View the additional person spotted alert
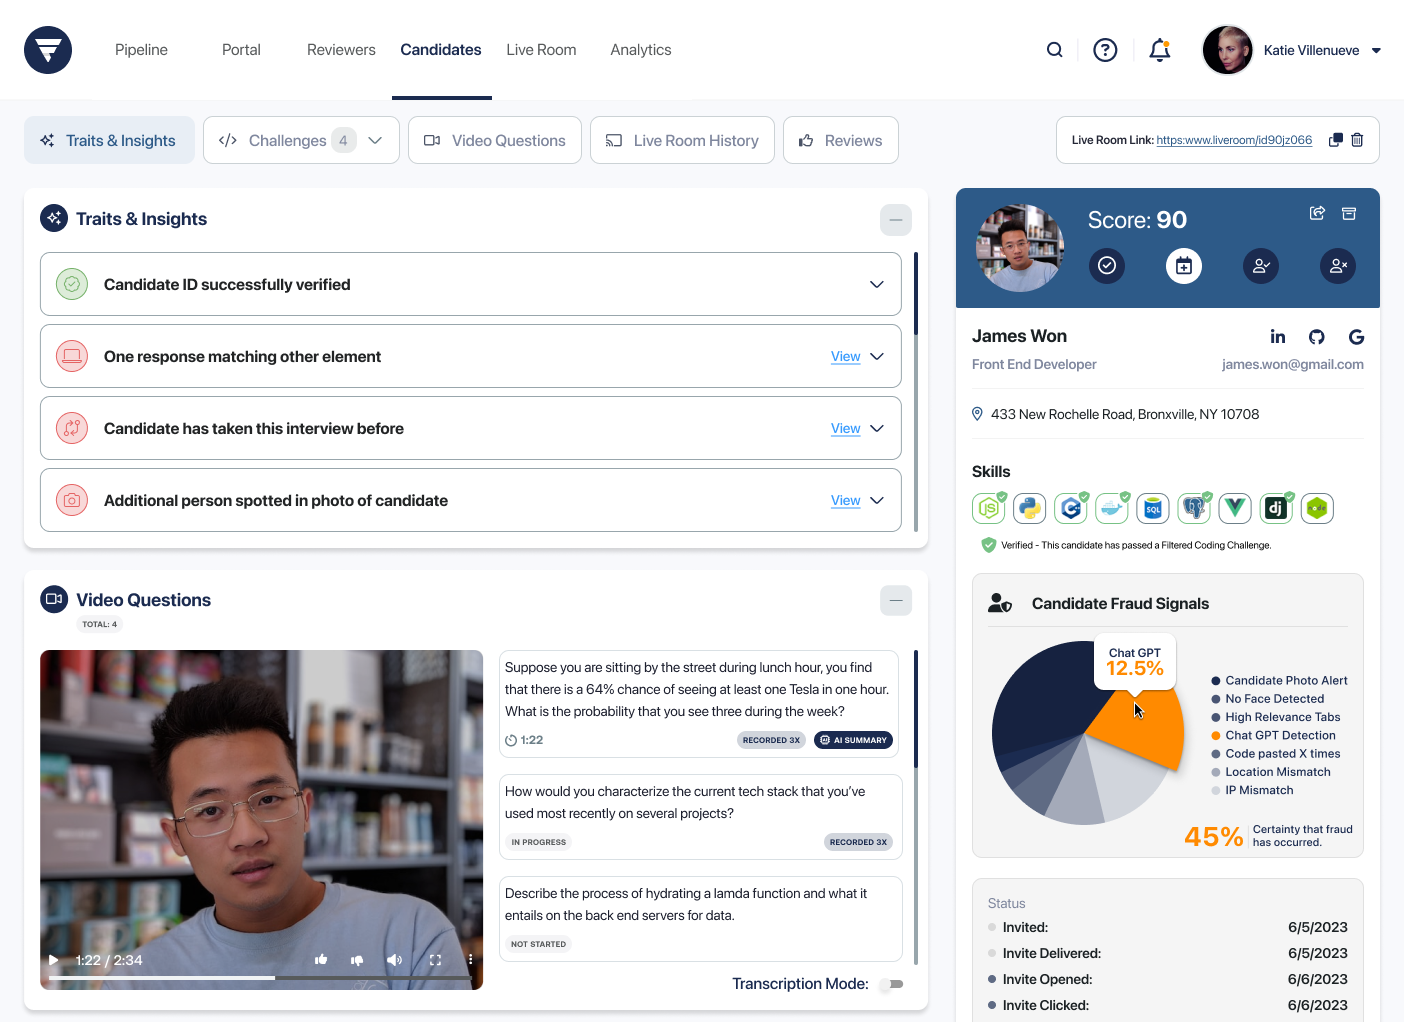This screenshot has width=1404, height=1022. (x=845, y=501)
